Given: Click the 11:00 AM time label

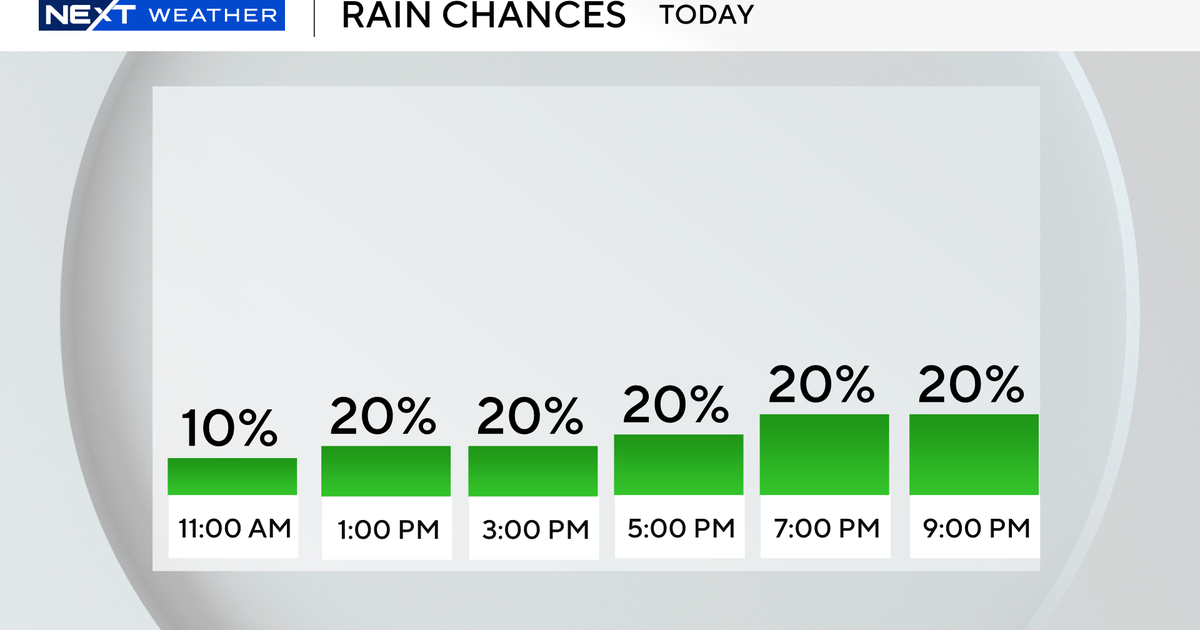Looking at the screenshot, I should [232, 527].
